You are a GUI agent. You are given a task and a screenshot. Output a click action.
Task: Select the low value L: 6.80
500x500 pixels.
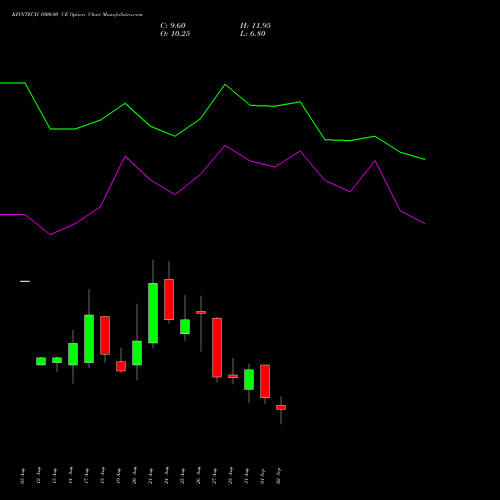click(x=253, y=34)
